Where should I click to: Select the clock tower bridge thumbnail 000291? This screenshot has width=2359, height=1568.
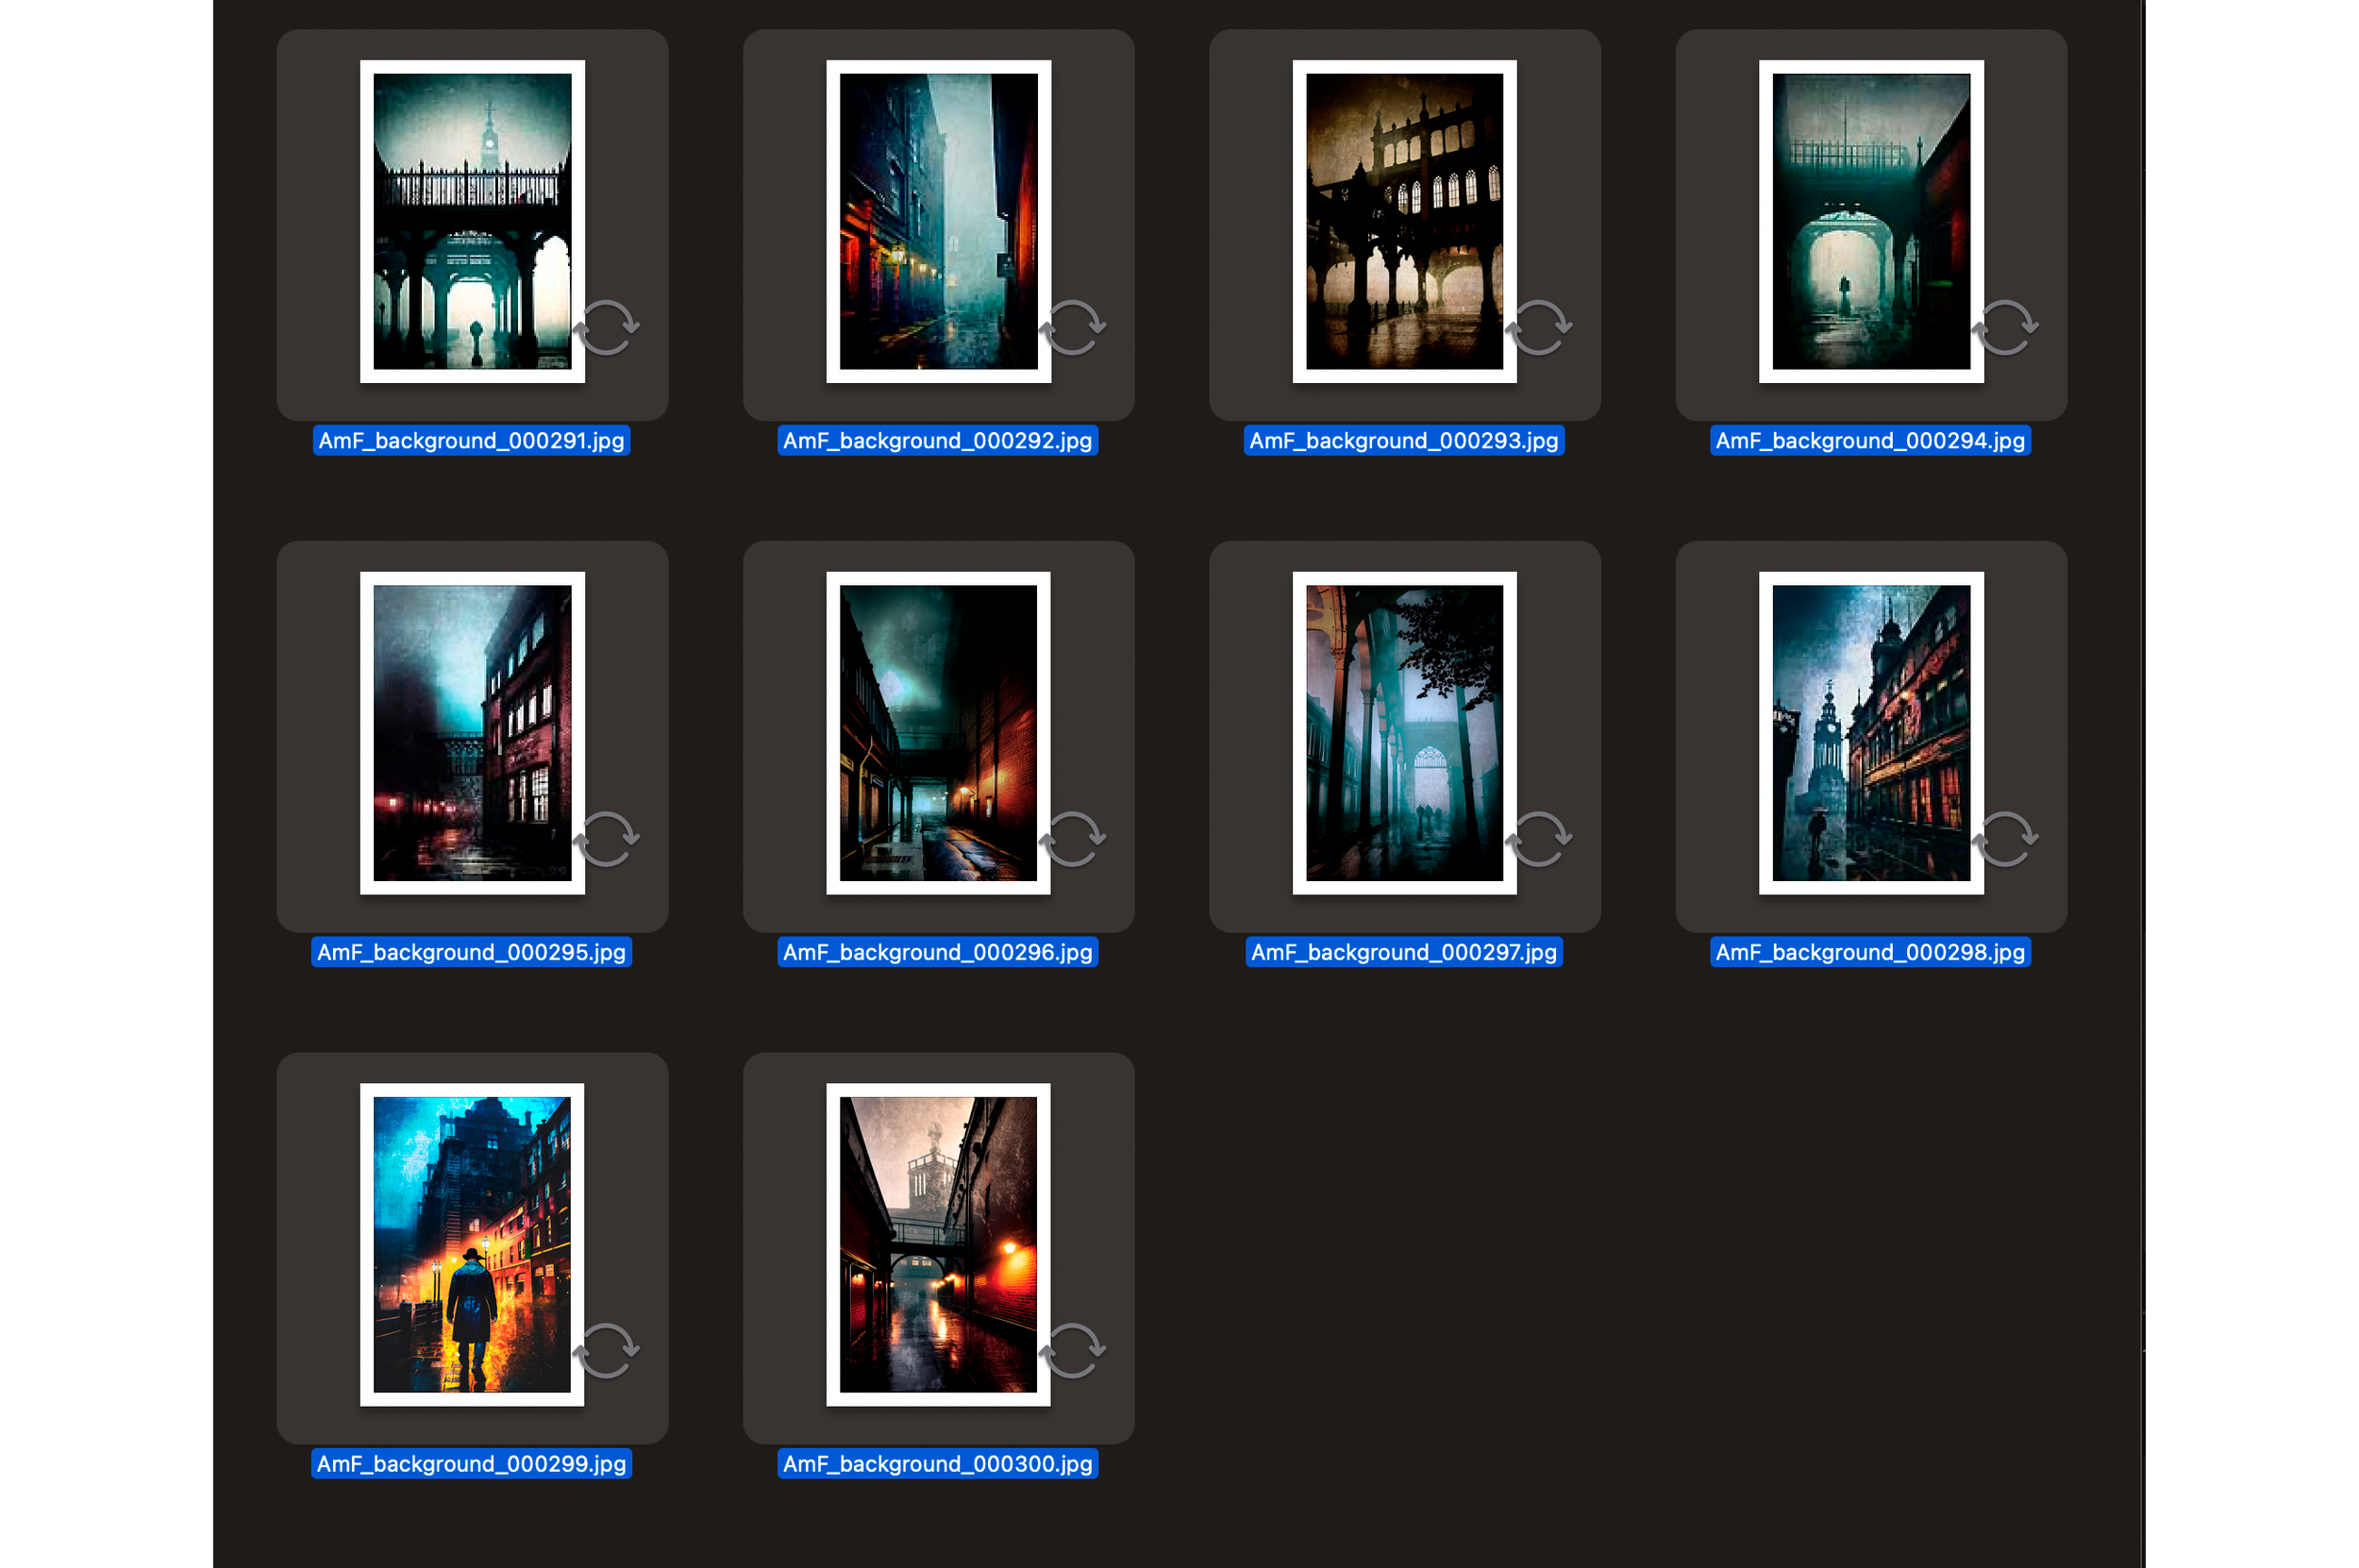(472, 221)
